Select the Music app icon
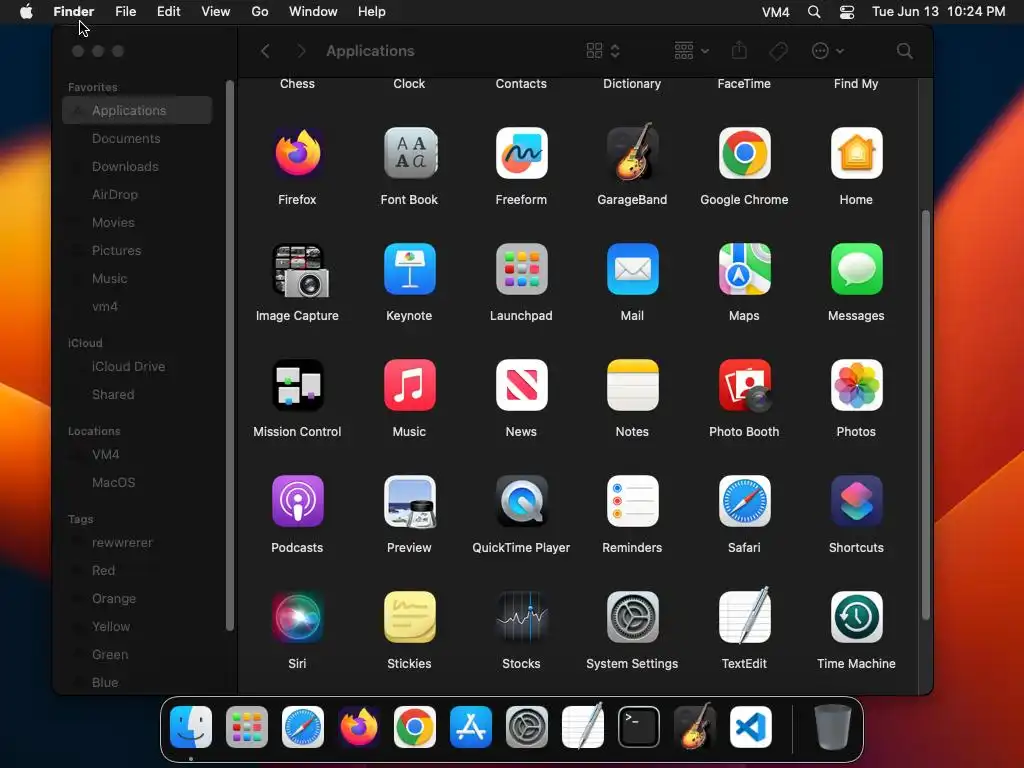This screenshot has width=1024, height=768. click(409, 385)
